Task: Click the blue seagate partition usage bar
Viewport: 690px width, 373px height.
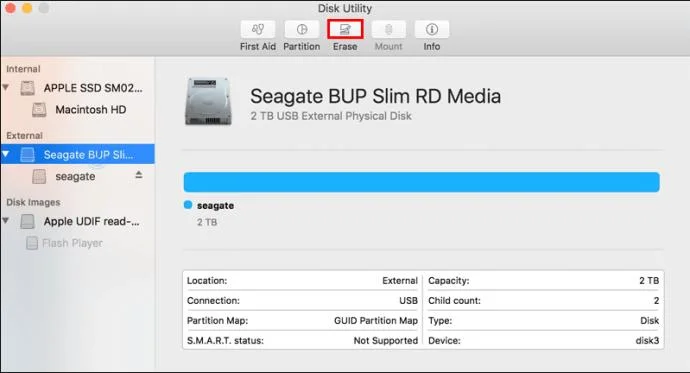Action: [x=422, y=182]
